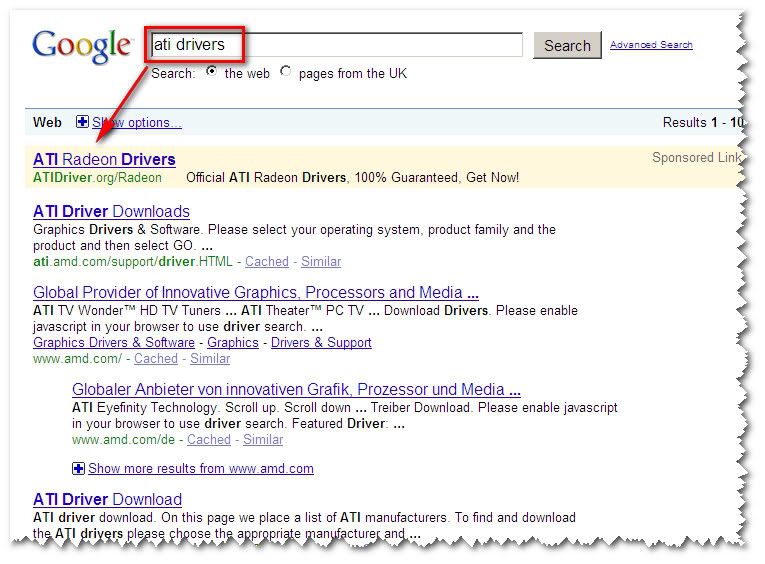Open the Drivers & Support sublink
Screen dimensions: 765x564
click(x=321, y=342)
